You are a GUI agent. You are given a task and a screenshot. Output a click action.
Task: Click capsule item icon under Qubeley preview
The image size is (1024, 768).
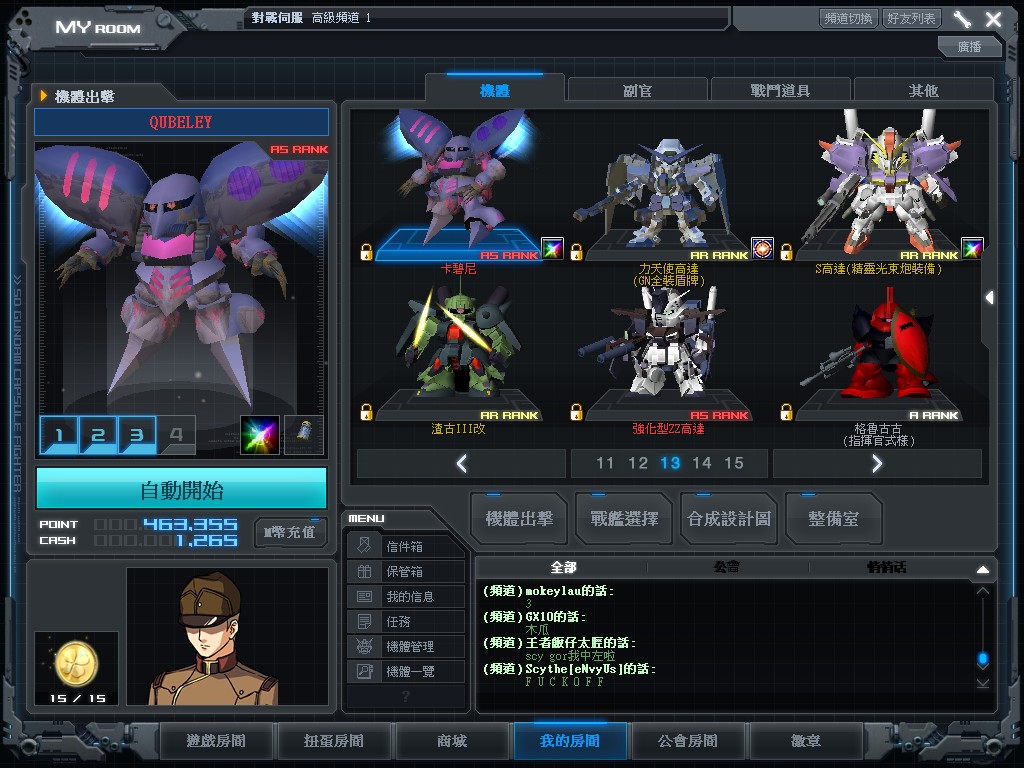[304, 435]
